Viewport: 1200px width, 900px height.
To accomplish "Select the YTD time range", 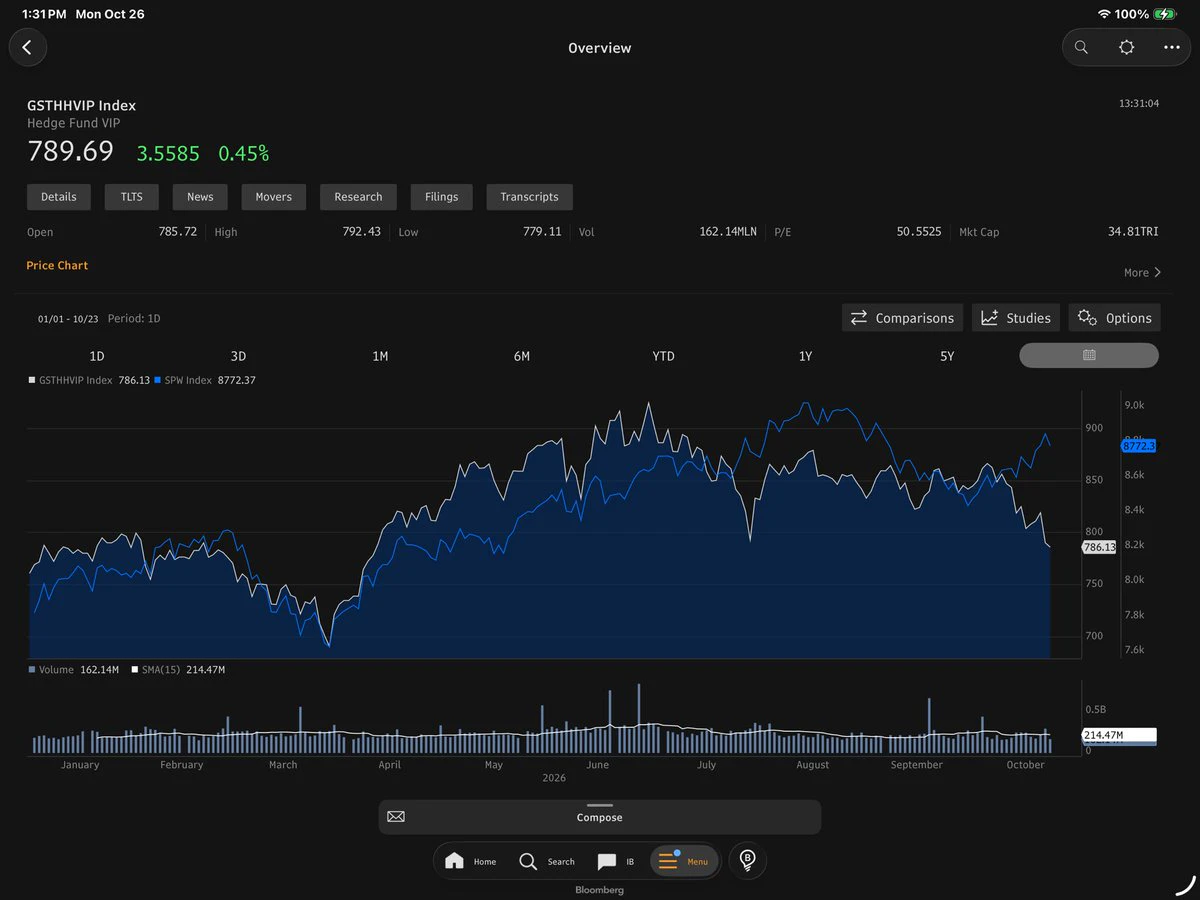I will click(663, 356).
